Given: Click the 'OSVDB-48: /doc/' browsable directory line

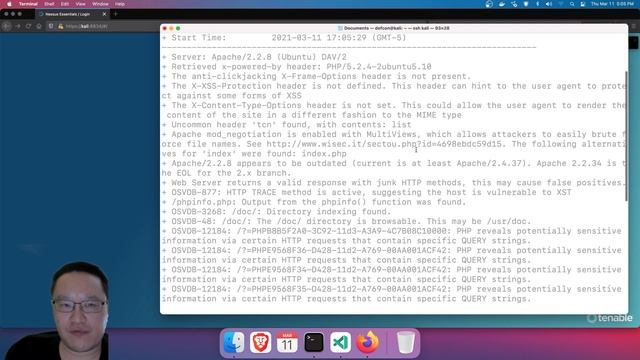Looking at the screenshot, I should [347, 222].
